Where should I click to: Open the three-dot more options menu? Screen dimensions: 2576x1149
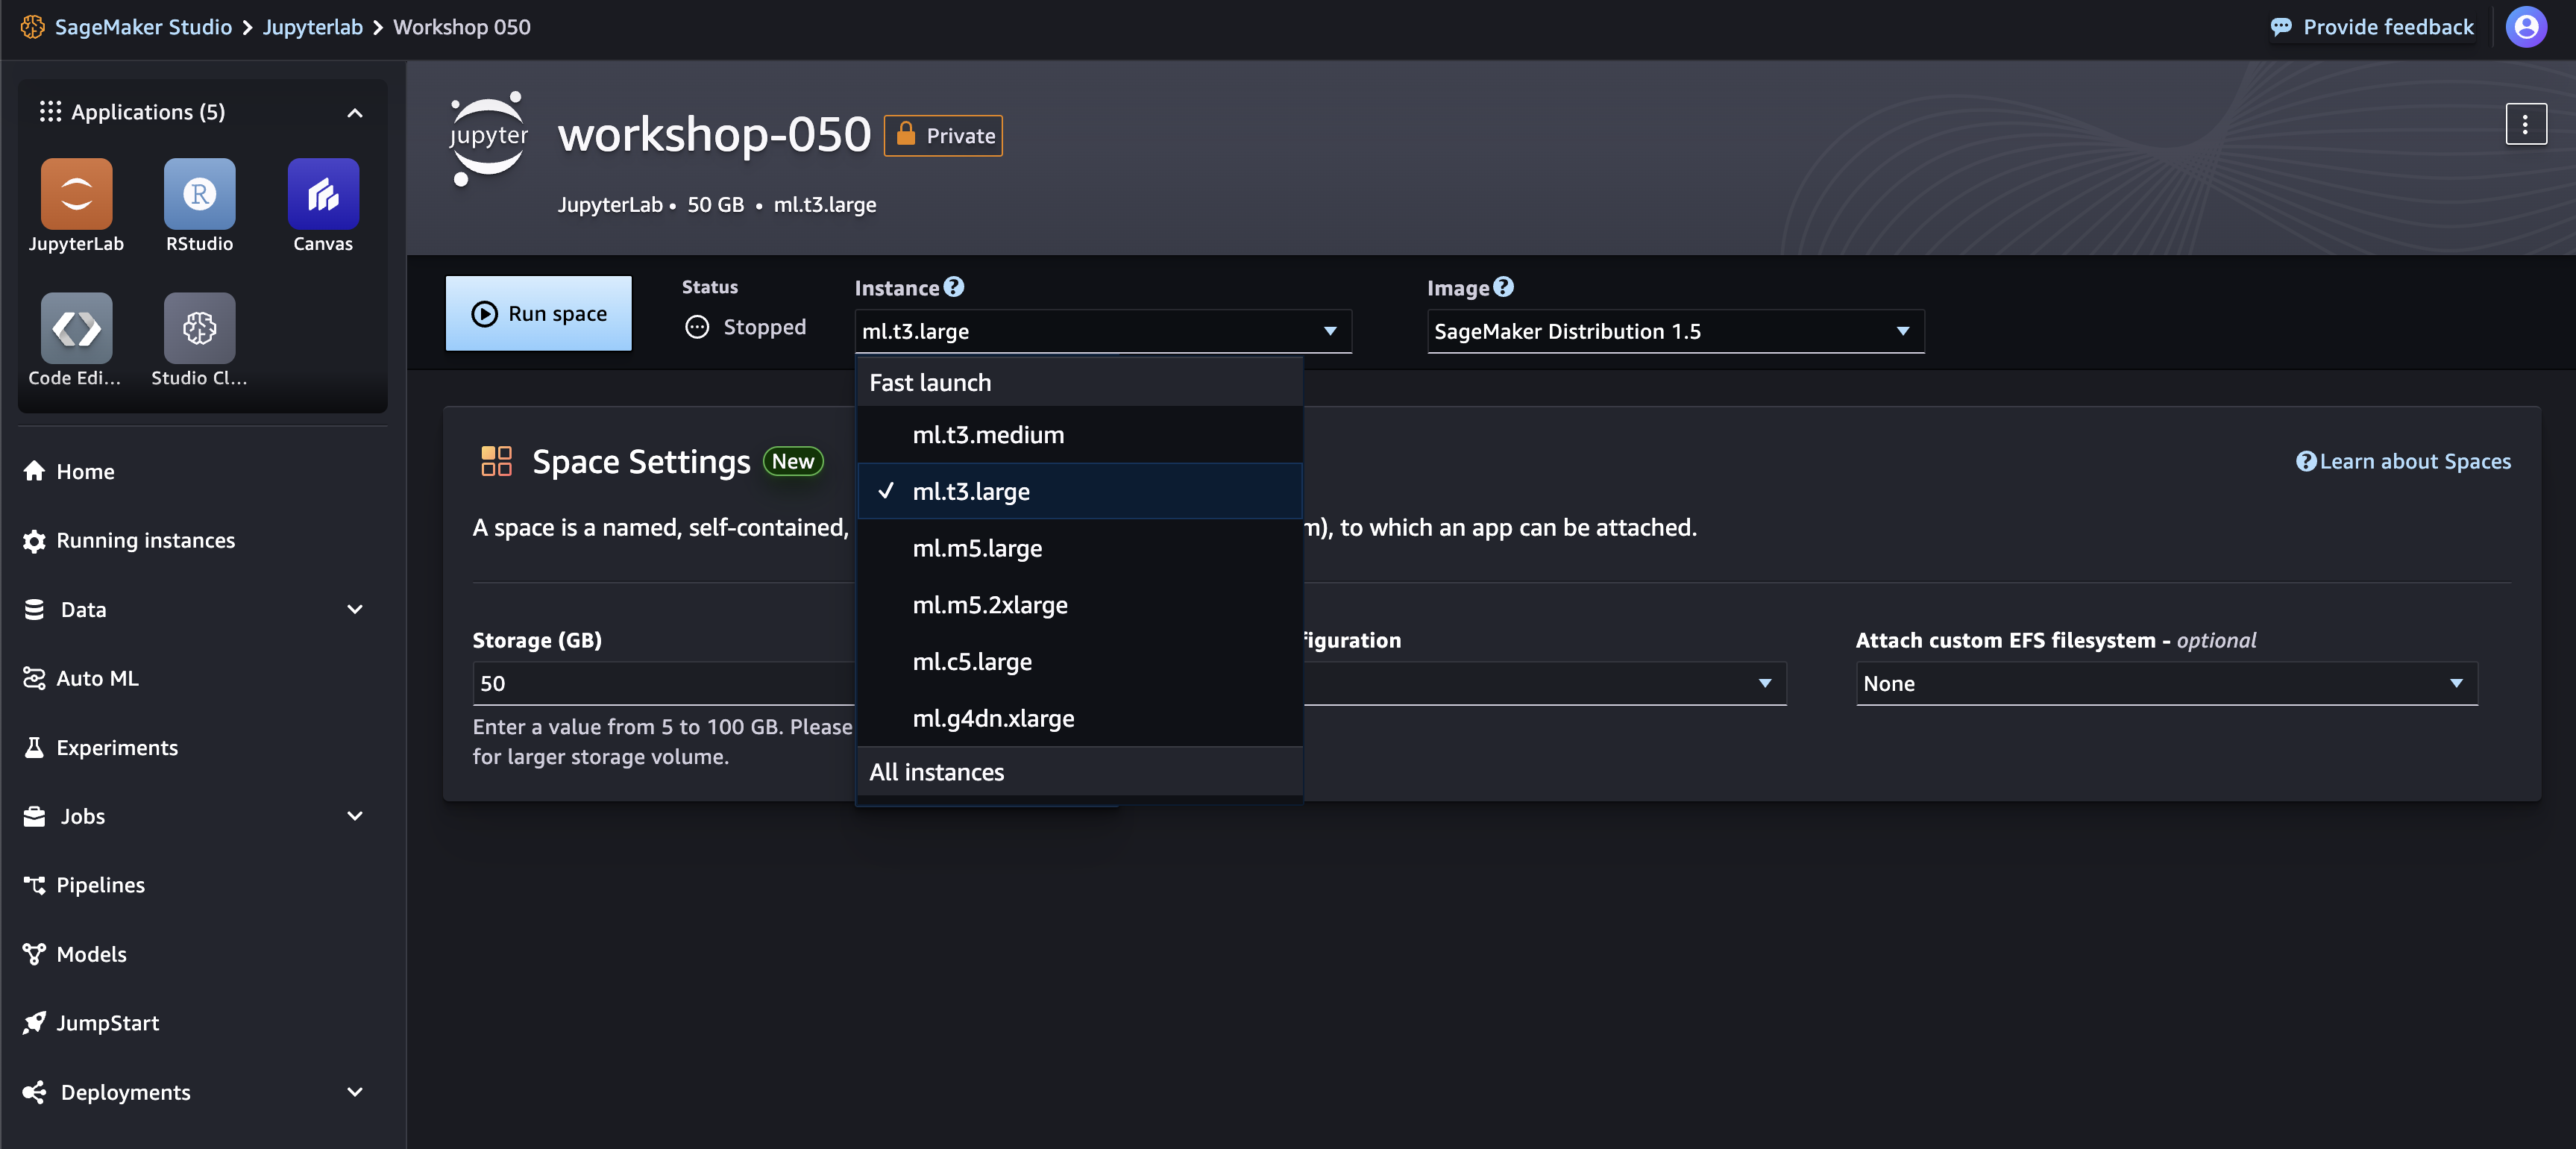coord(2526,124)
